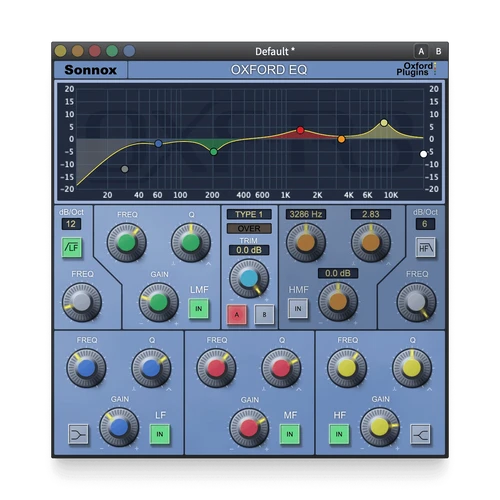
Task: Click the OXFORD EQ title text
Action: [x=269, y=70]
